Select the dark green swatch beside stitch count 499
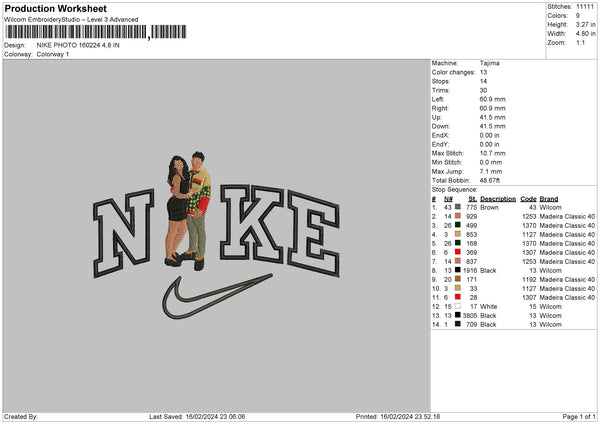600x424 pixels. (458, 225)
